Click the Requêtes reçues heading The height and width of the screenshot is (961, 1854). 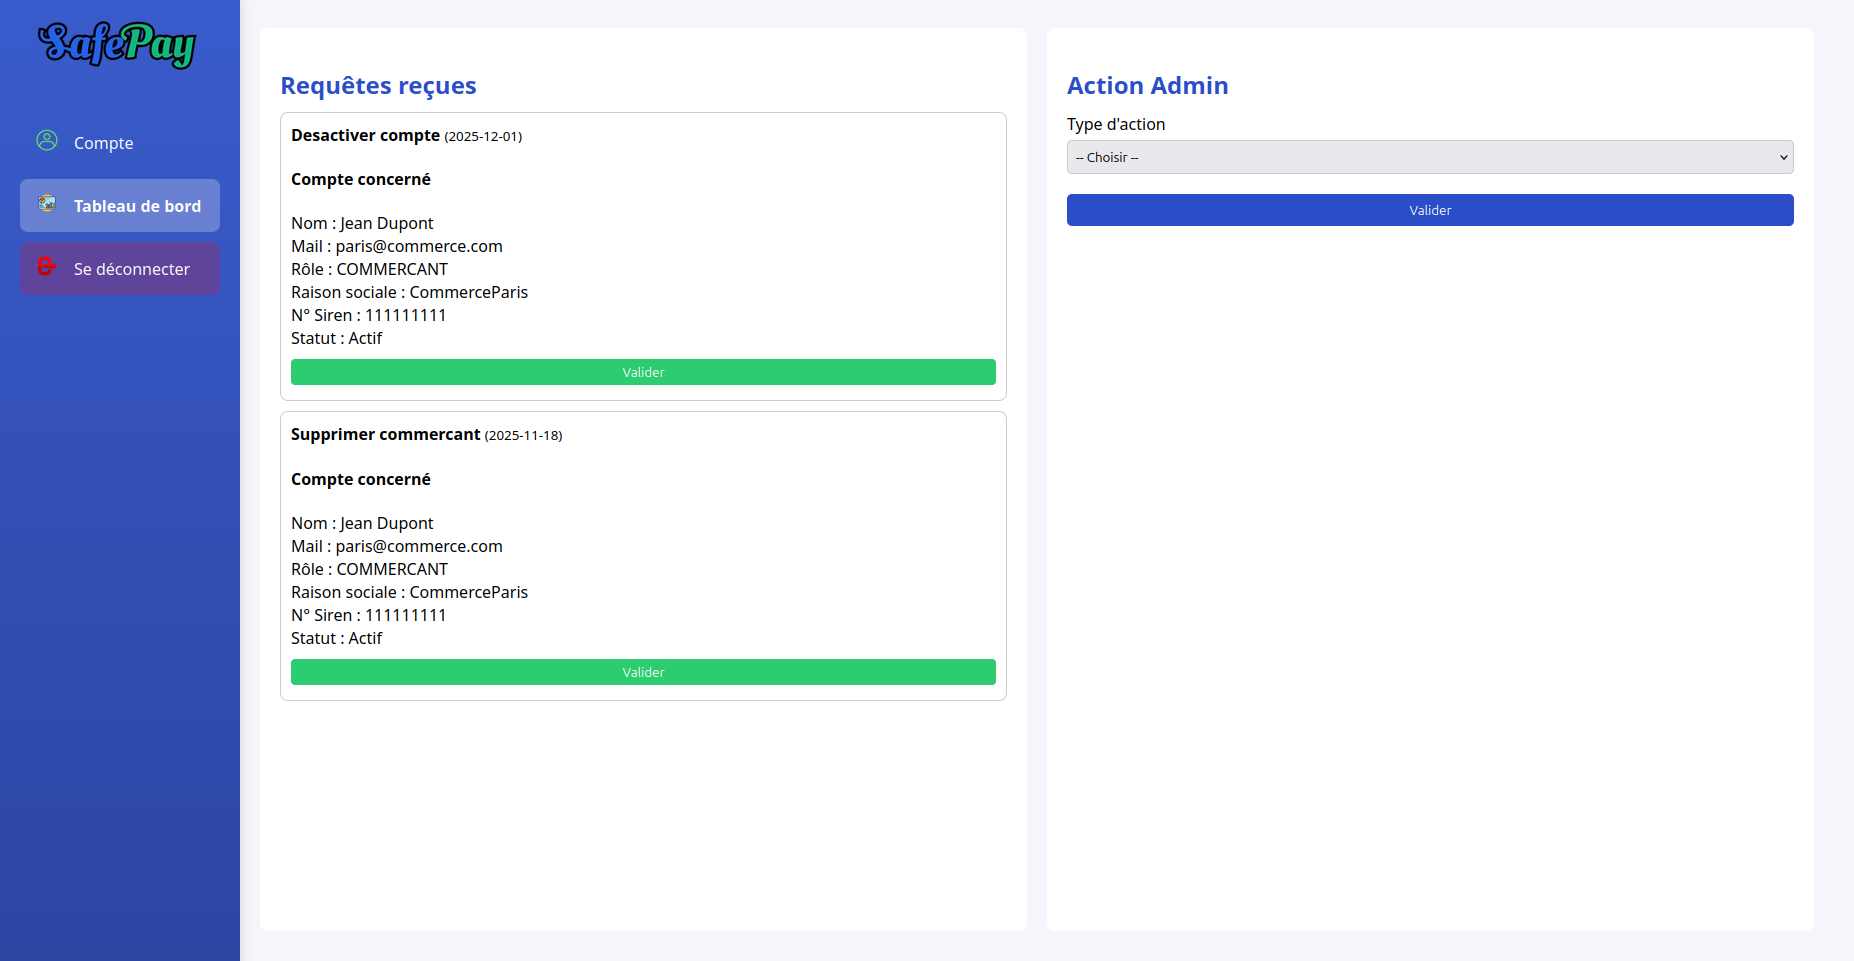click(x=378, y=86)
